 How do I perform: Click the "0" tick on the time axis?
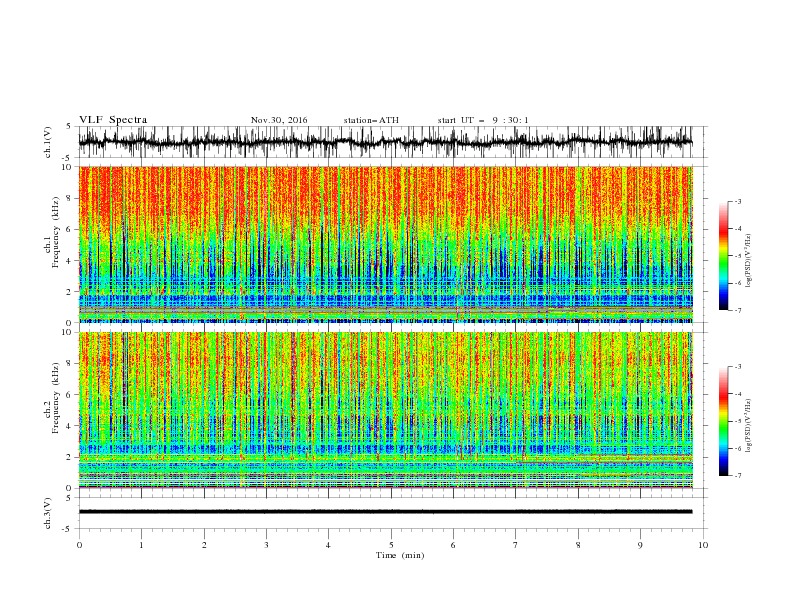pos(79,545)
